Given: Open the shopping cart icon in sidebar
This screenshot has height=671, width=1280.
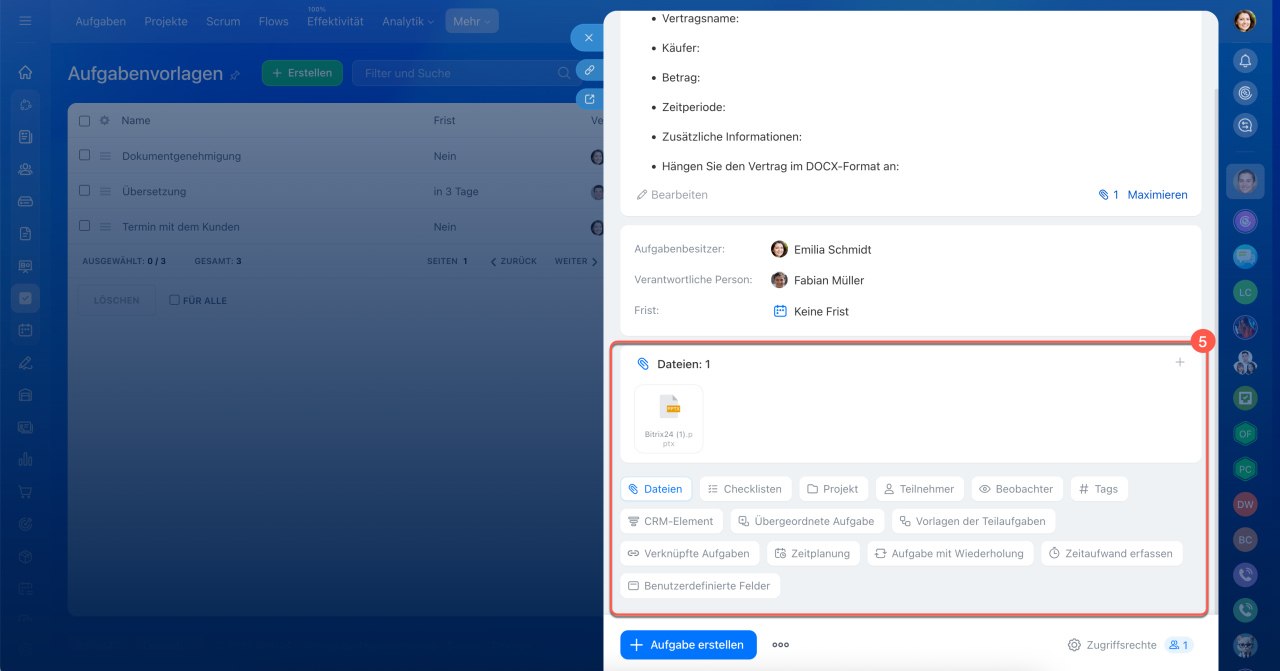Looking at the screenshot, I should (25, 492).
